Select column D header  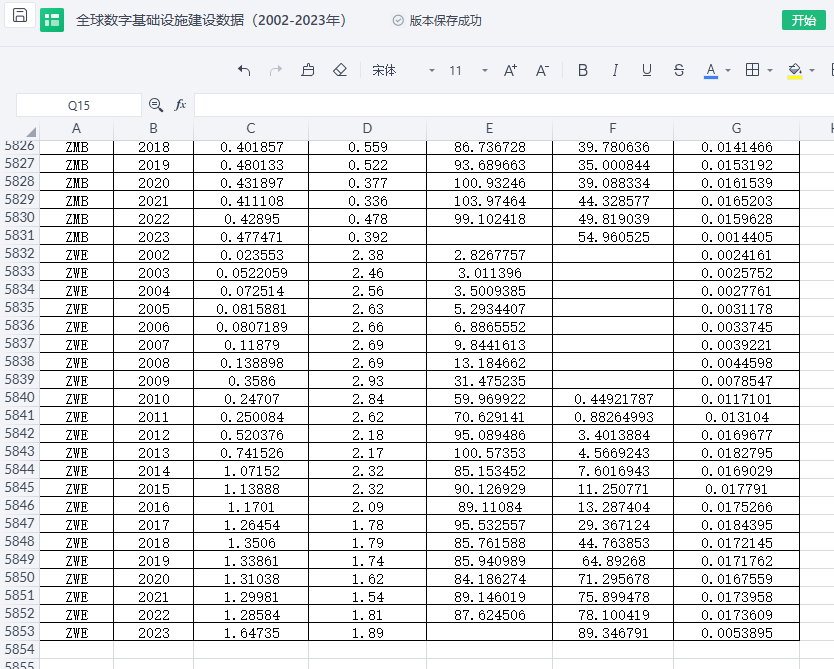point(367,128)
